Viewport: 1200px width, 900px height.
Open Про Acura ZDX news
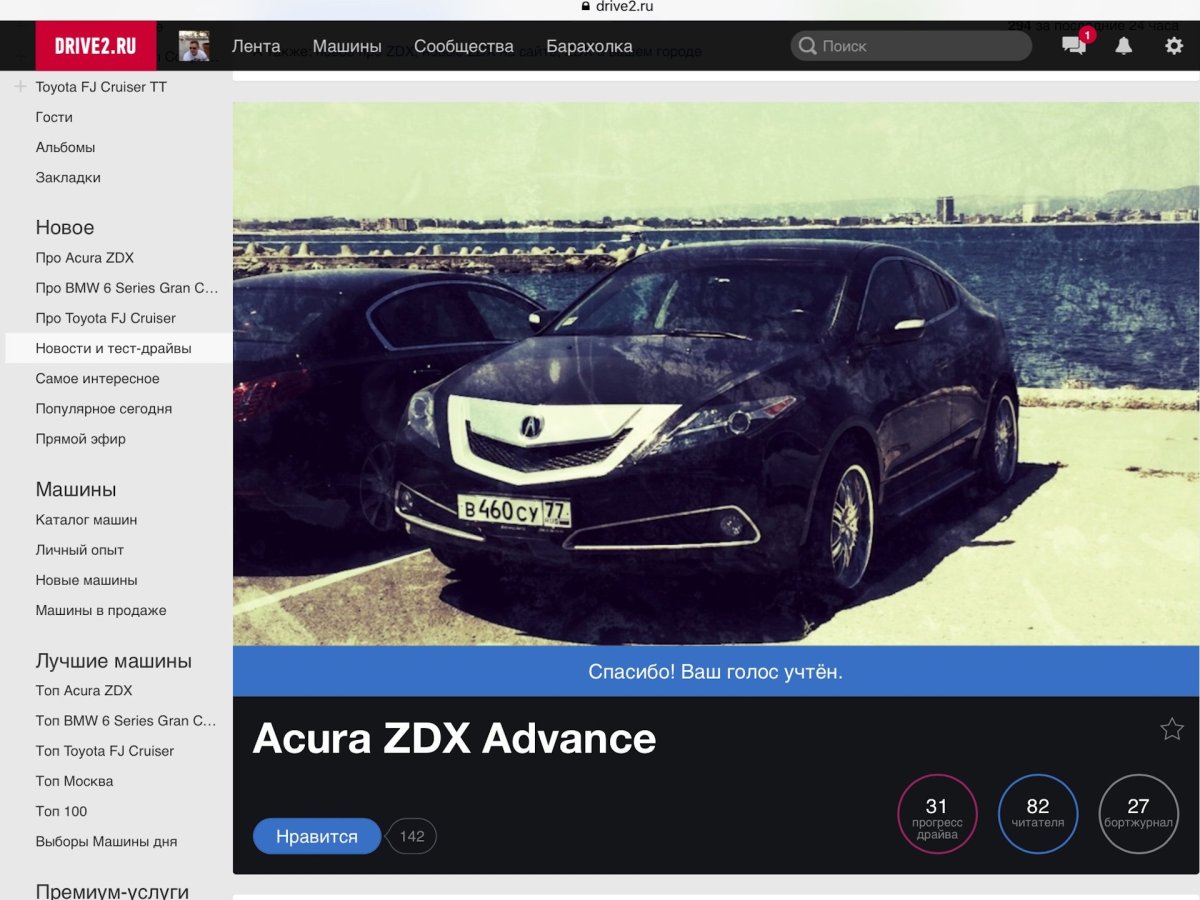point(84,257)
